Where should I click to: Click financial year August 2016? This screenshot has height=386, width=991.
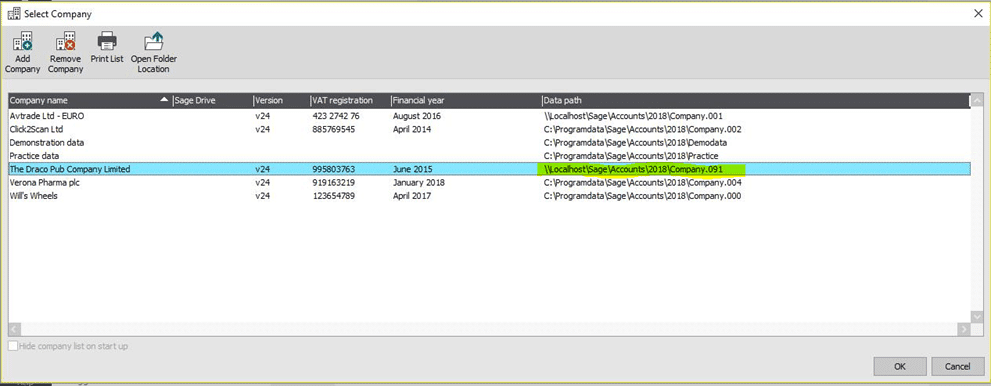pos(416,116)
